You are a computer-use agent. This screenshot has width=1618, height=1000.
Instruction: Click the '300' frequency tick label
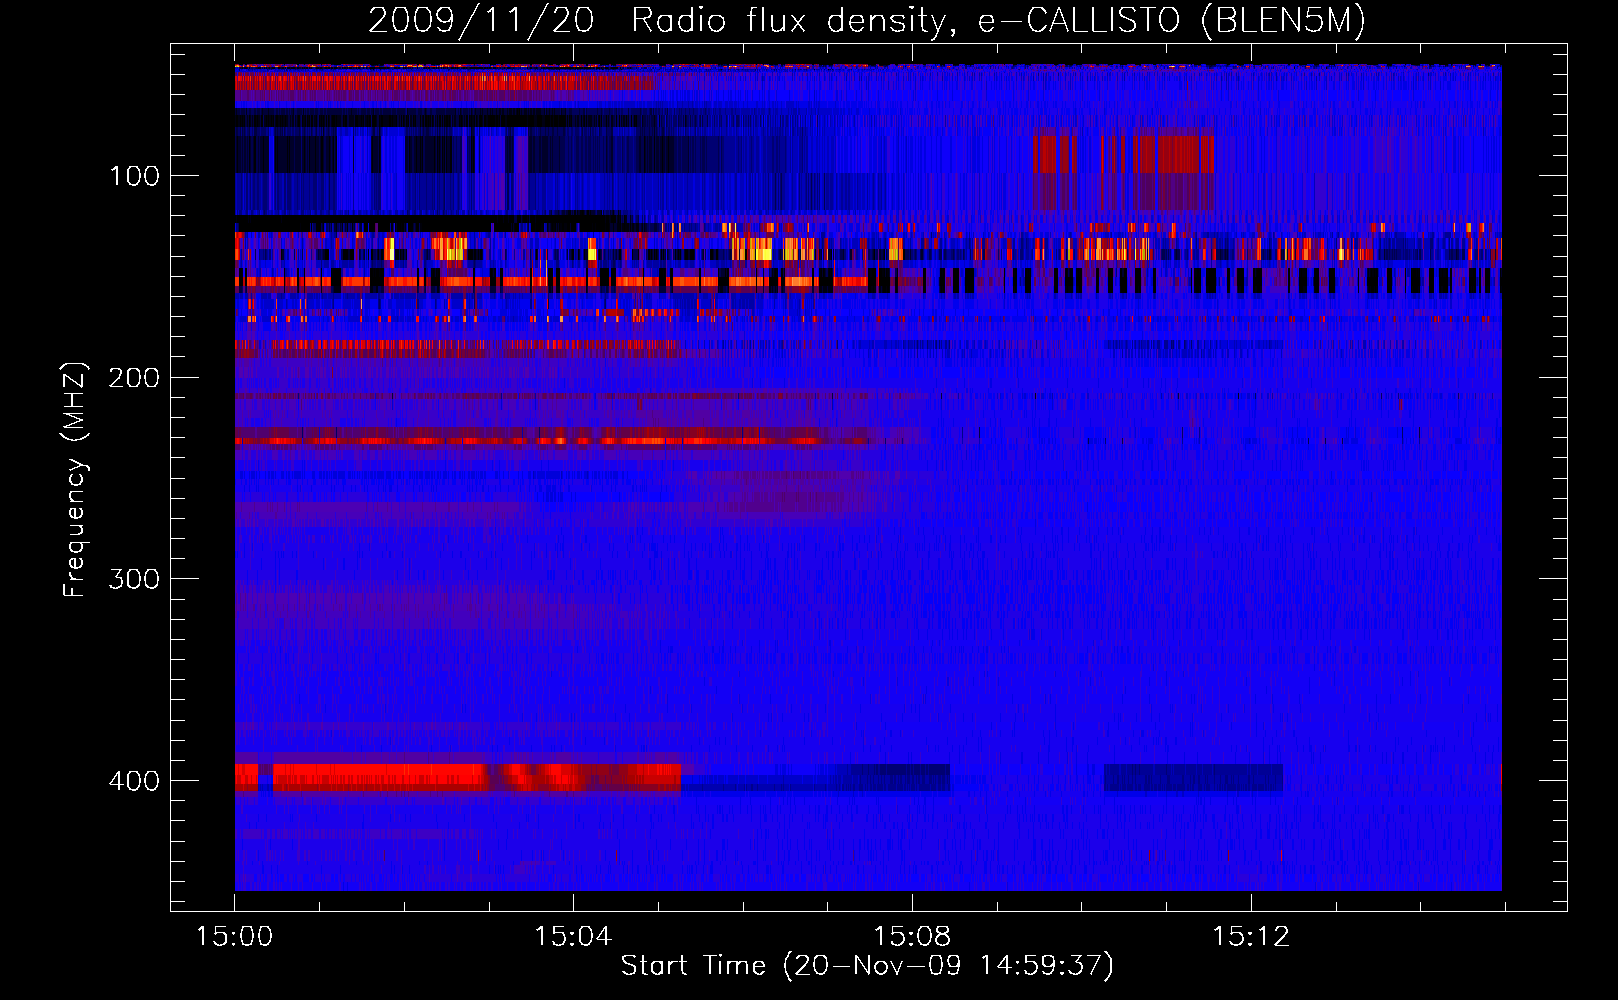135,579
